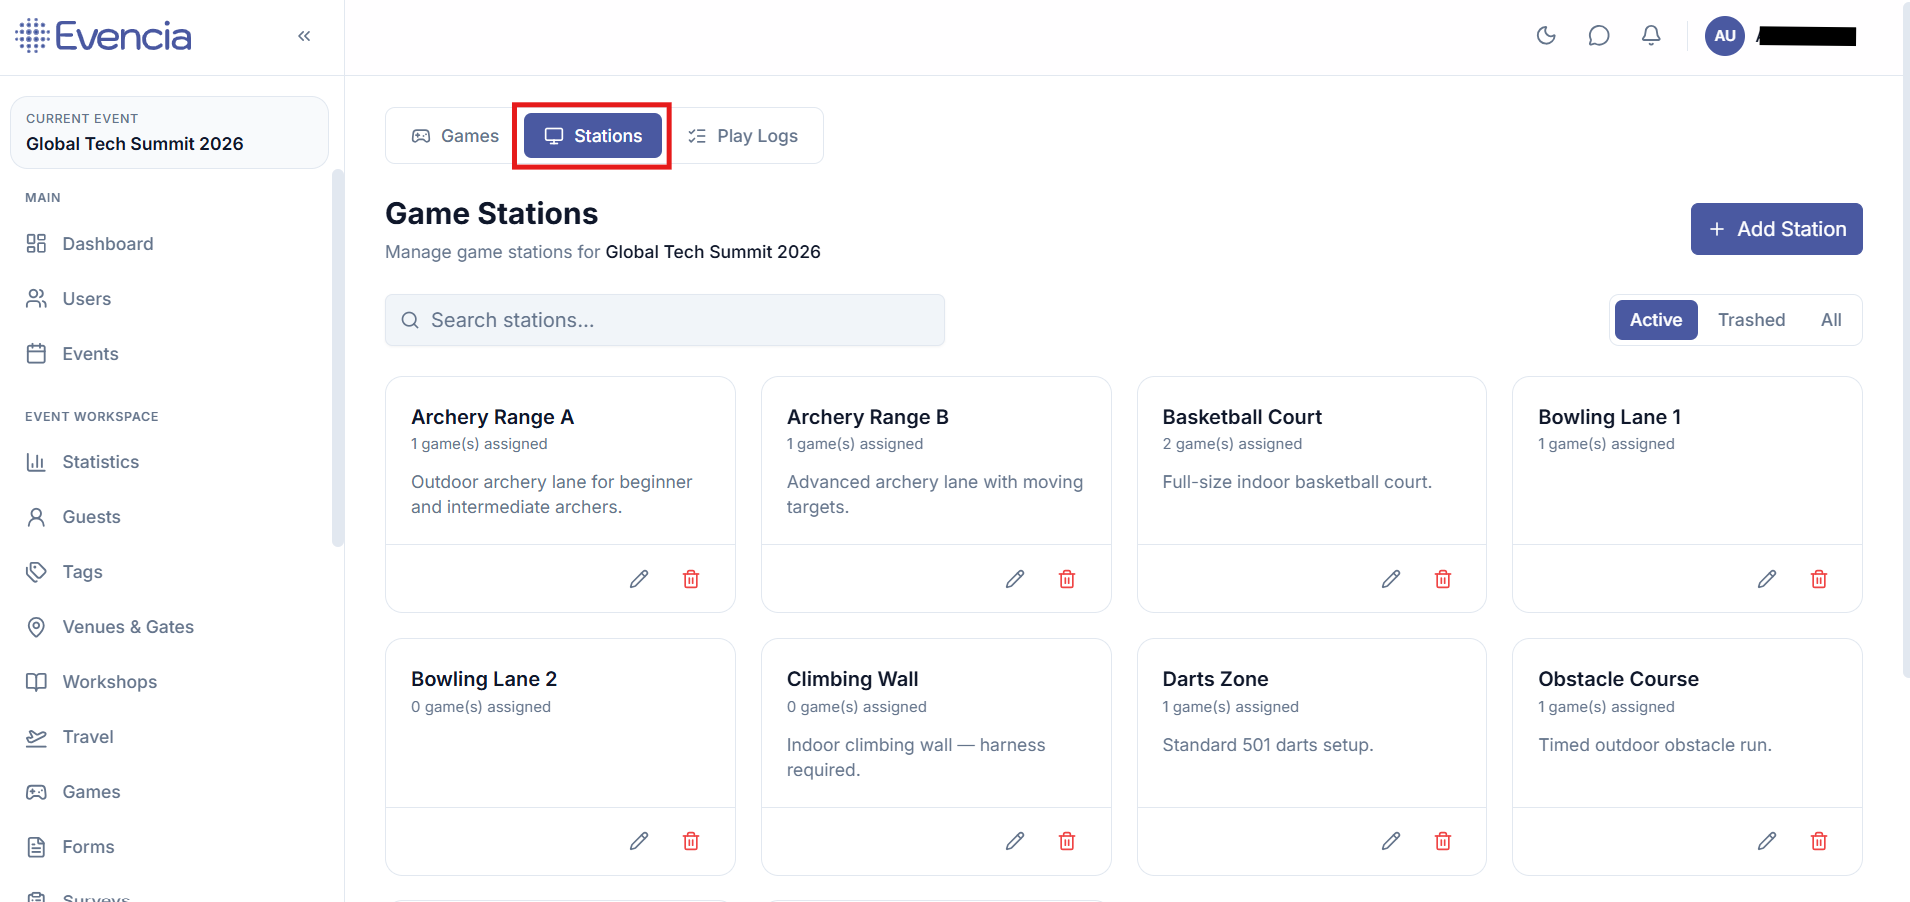Click the Add Station button
This screenshot has height=902, width=1910.
tap(1776, 229)
